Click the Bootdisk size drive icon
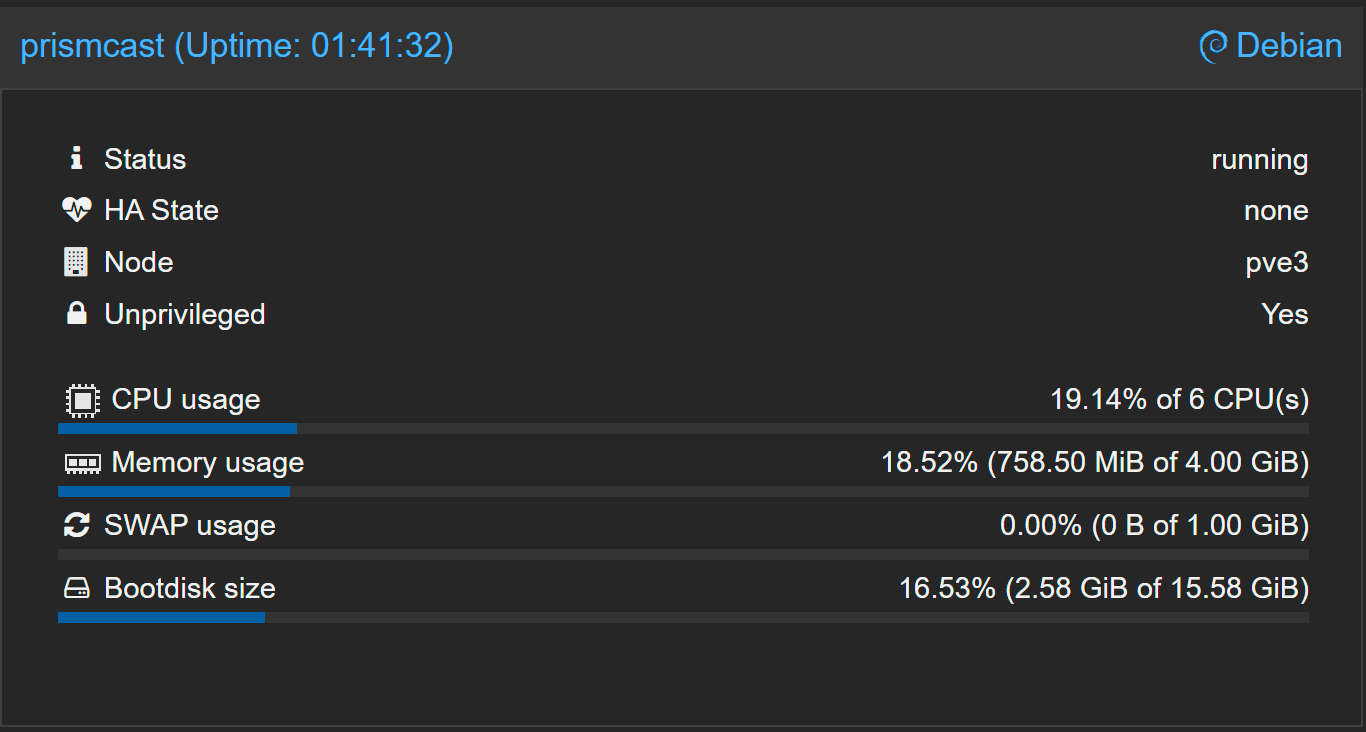 click(76, 589)
